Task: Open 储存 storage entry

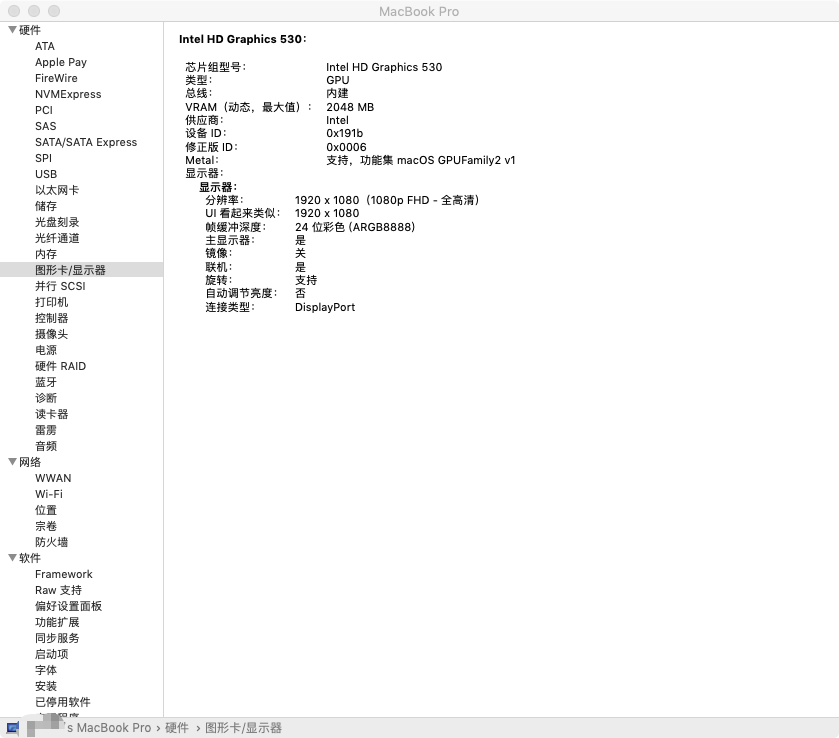Action: 46,206
